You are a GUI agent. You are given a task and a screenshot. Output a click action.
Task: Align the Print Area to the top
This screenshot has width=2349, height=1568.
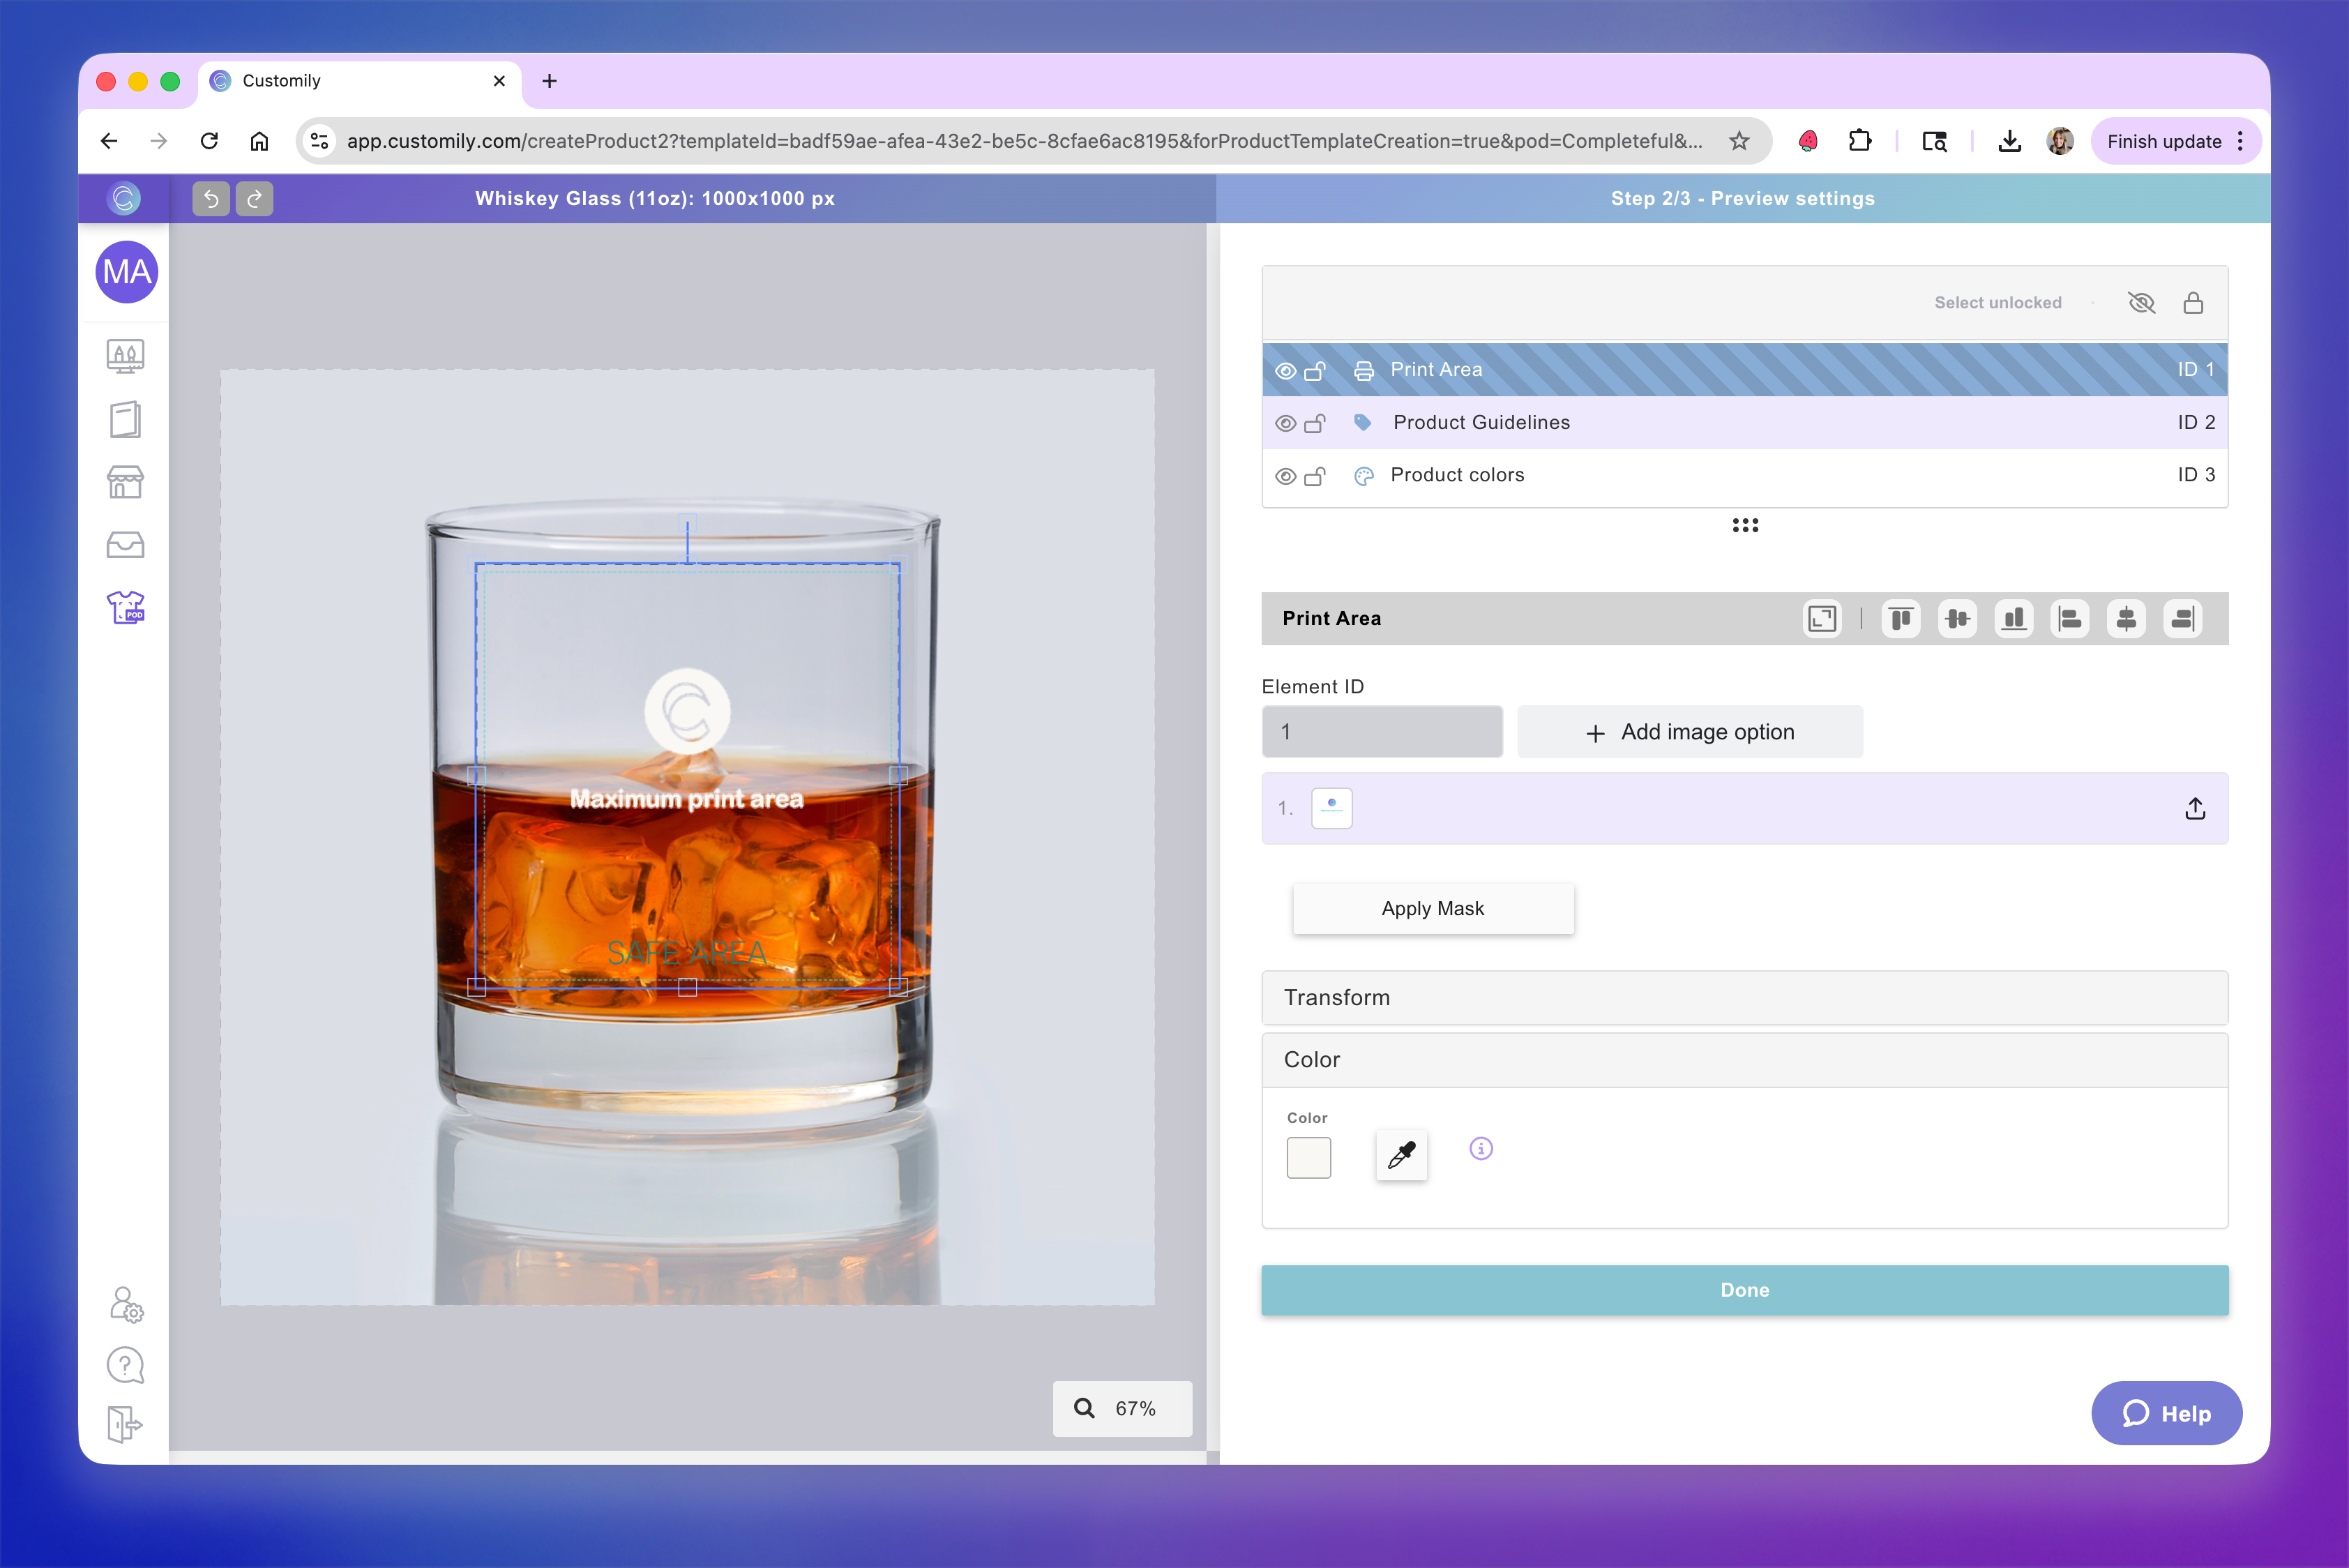coord(1900,618)
